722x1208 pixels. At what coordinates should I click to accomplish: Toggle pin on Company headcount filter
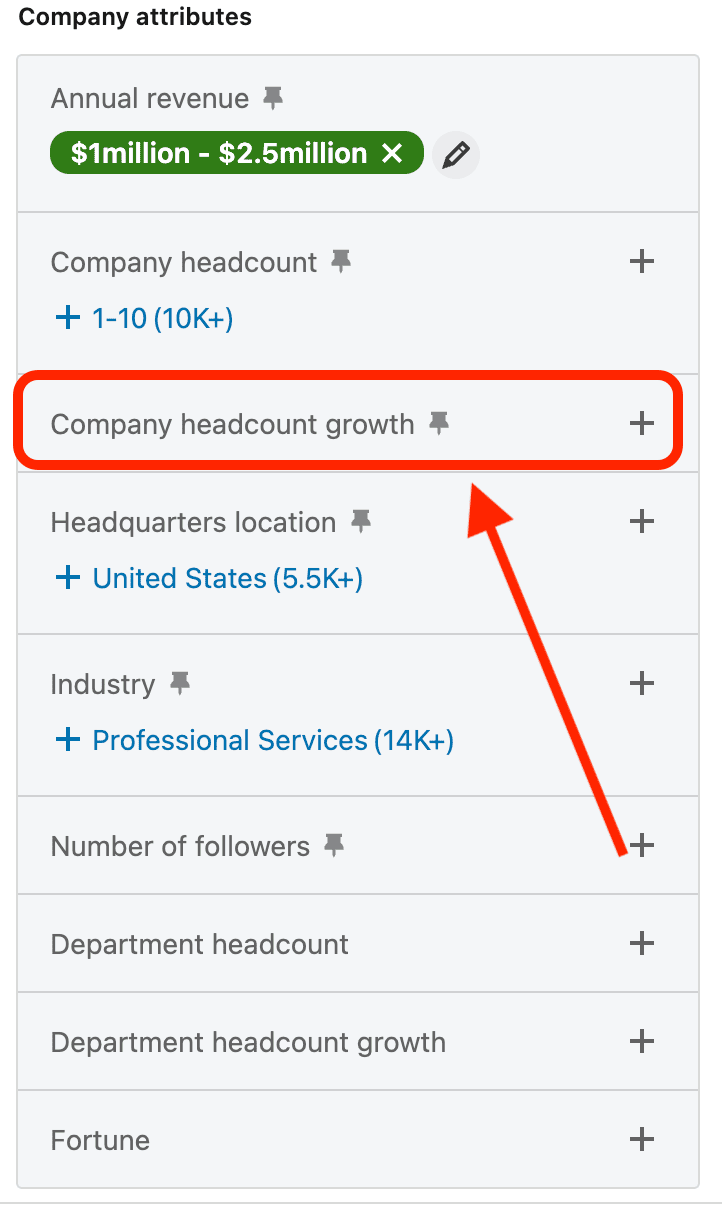pyautogui.click(x=341, y=262)
